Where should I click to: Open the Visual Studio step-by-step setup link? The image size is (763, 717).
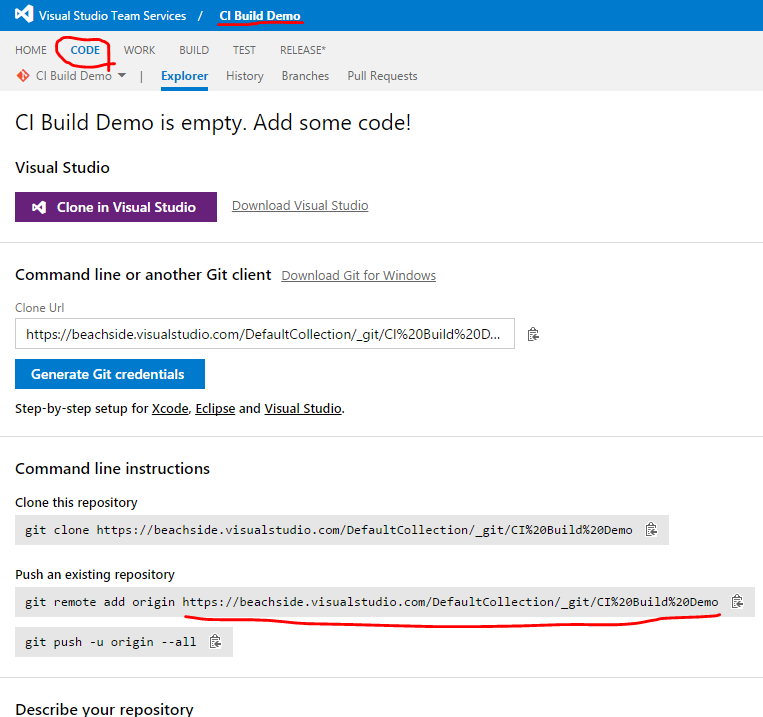pos(303,408)
